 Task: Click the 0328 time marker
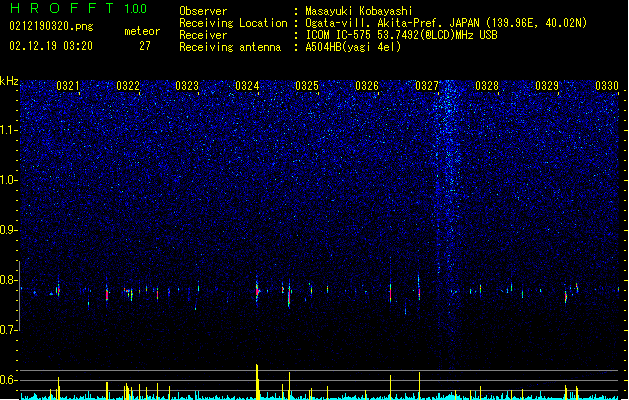[x=487, y=86]
